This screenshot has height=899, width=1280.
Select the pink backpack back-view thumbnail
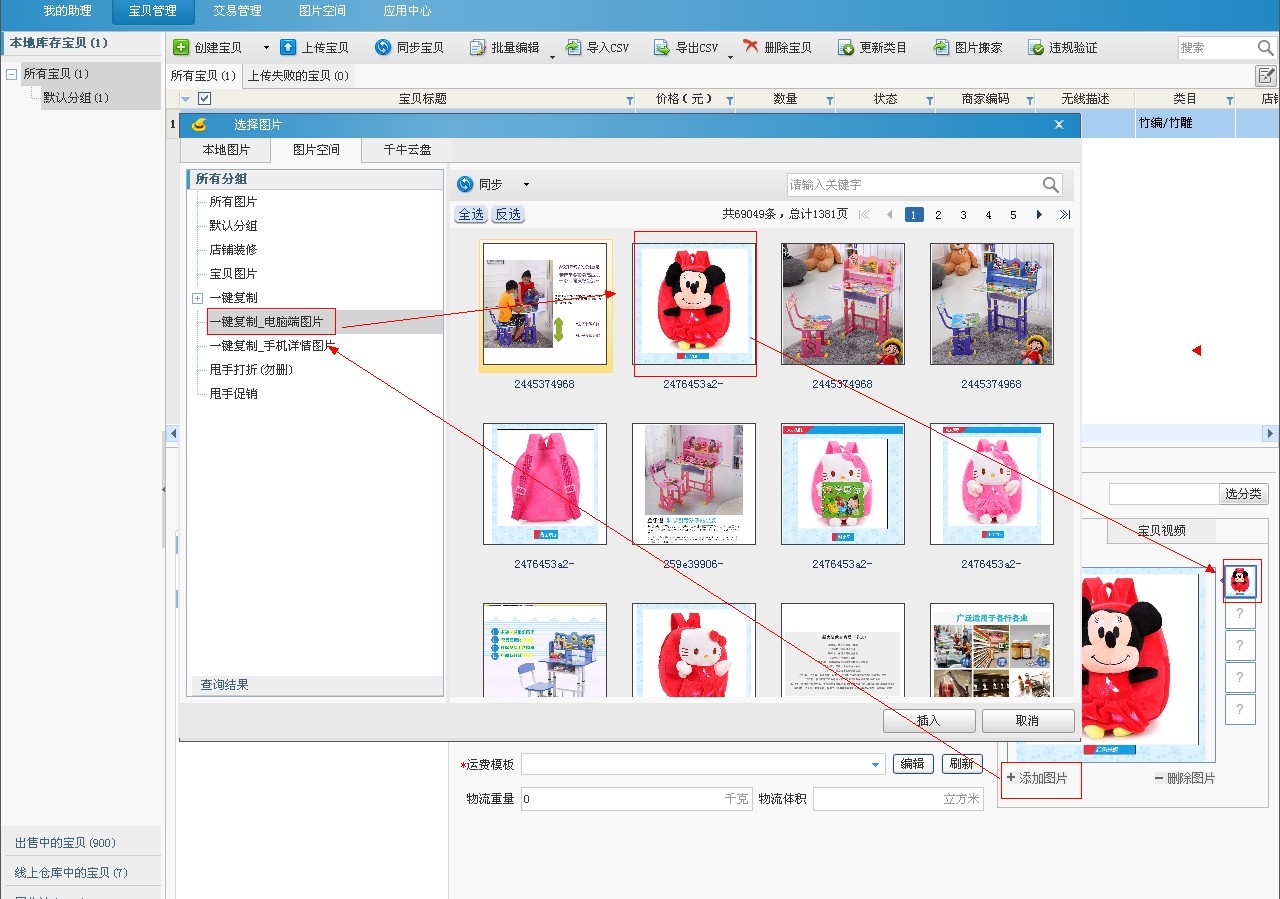tap(545, 484)
